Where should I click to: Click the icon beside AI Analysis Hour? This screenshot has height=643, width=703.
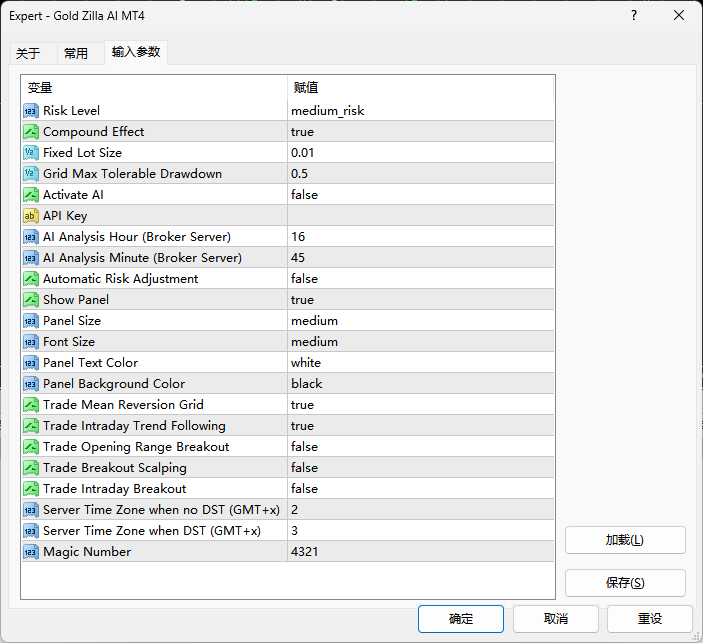(x=31, y=237)
